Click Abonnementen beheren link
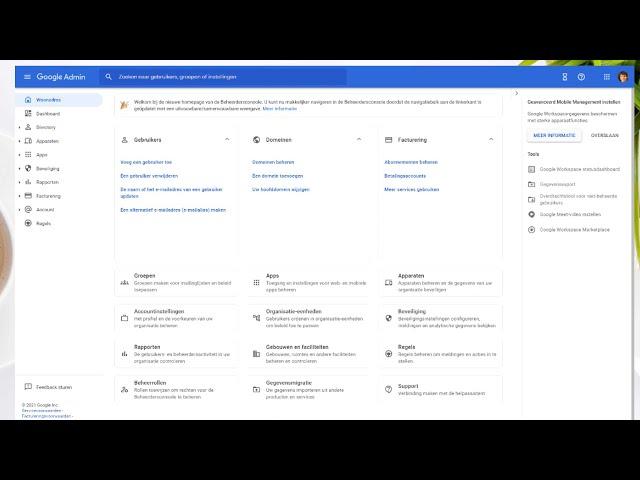Viewport: 640px width, 480px height. click(x=411, y=162)
